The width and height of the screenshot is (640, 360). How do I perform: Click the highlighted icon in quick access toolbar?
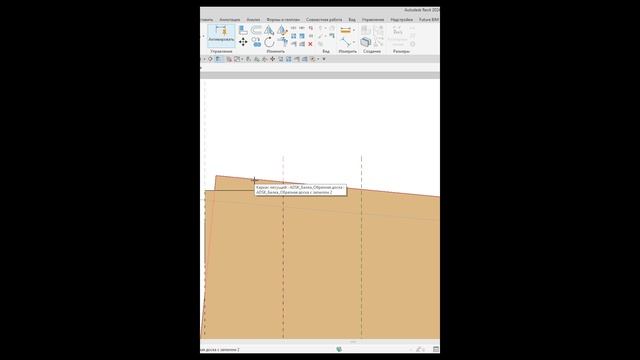(x=219, y=59)
